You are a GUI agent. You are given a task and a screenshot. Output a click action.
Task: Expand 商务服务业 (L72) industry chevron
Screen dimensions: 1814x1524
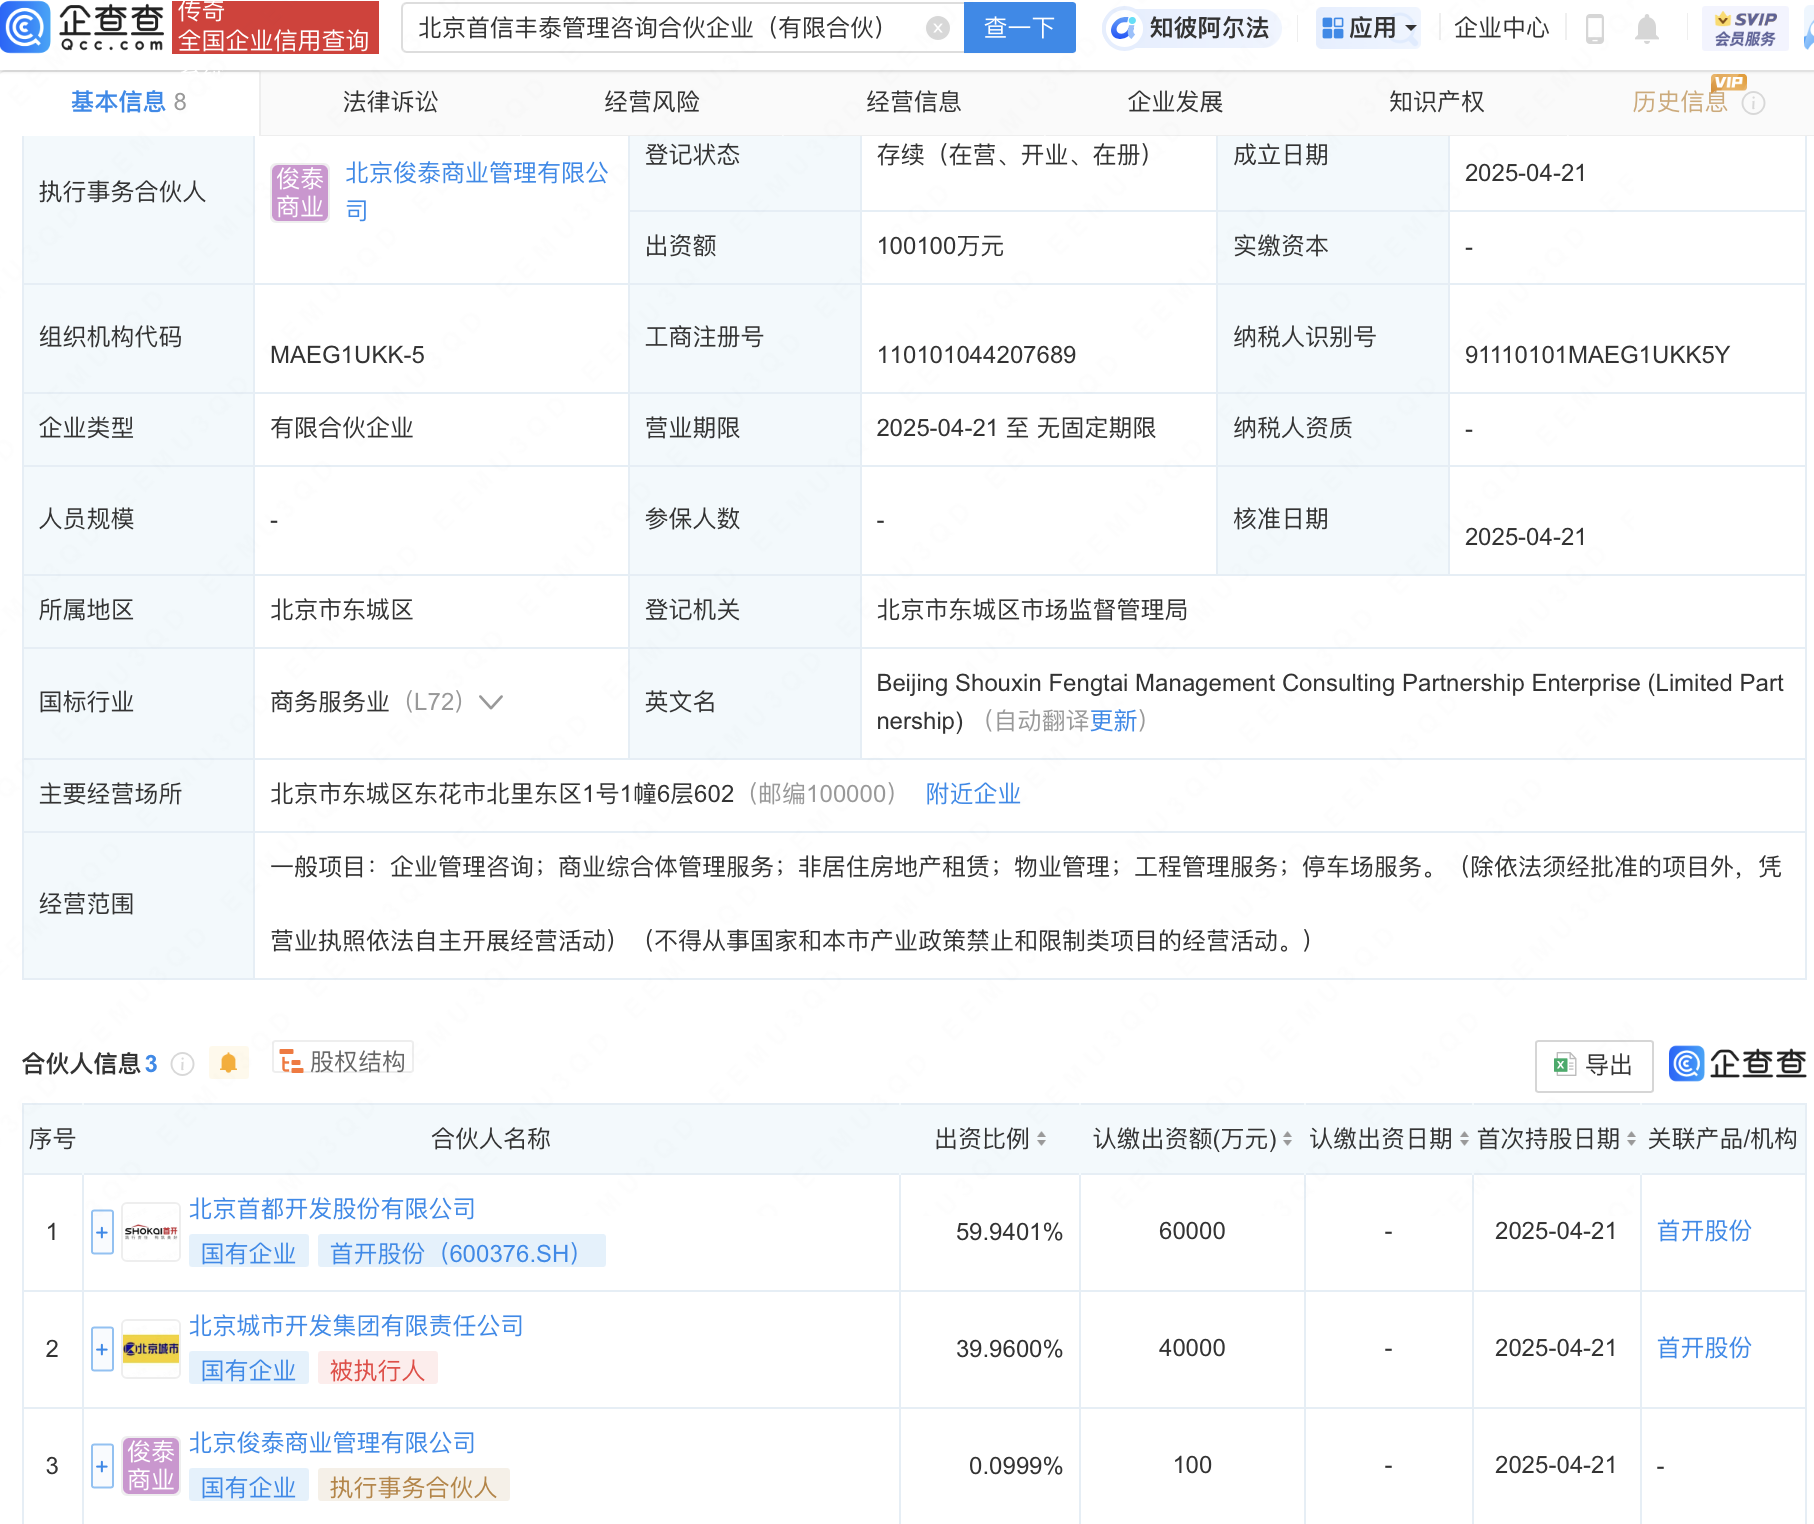click(490, 702)
